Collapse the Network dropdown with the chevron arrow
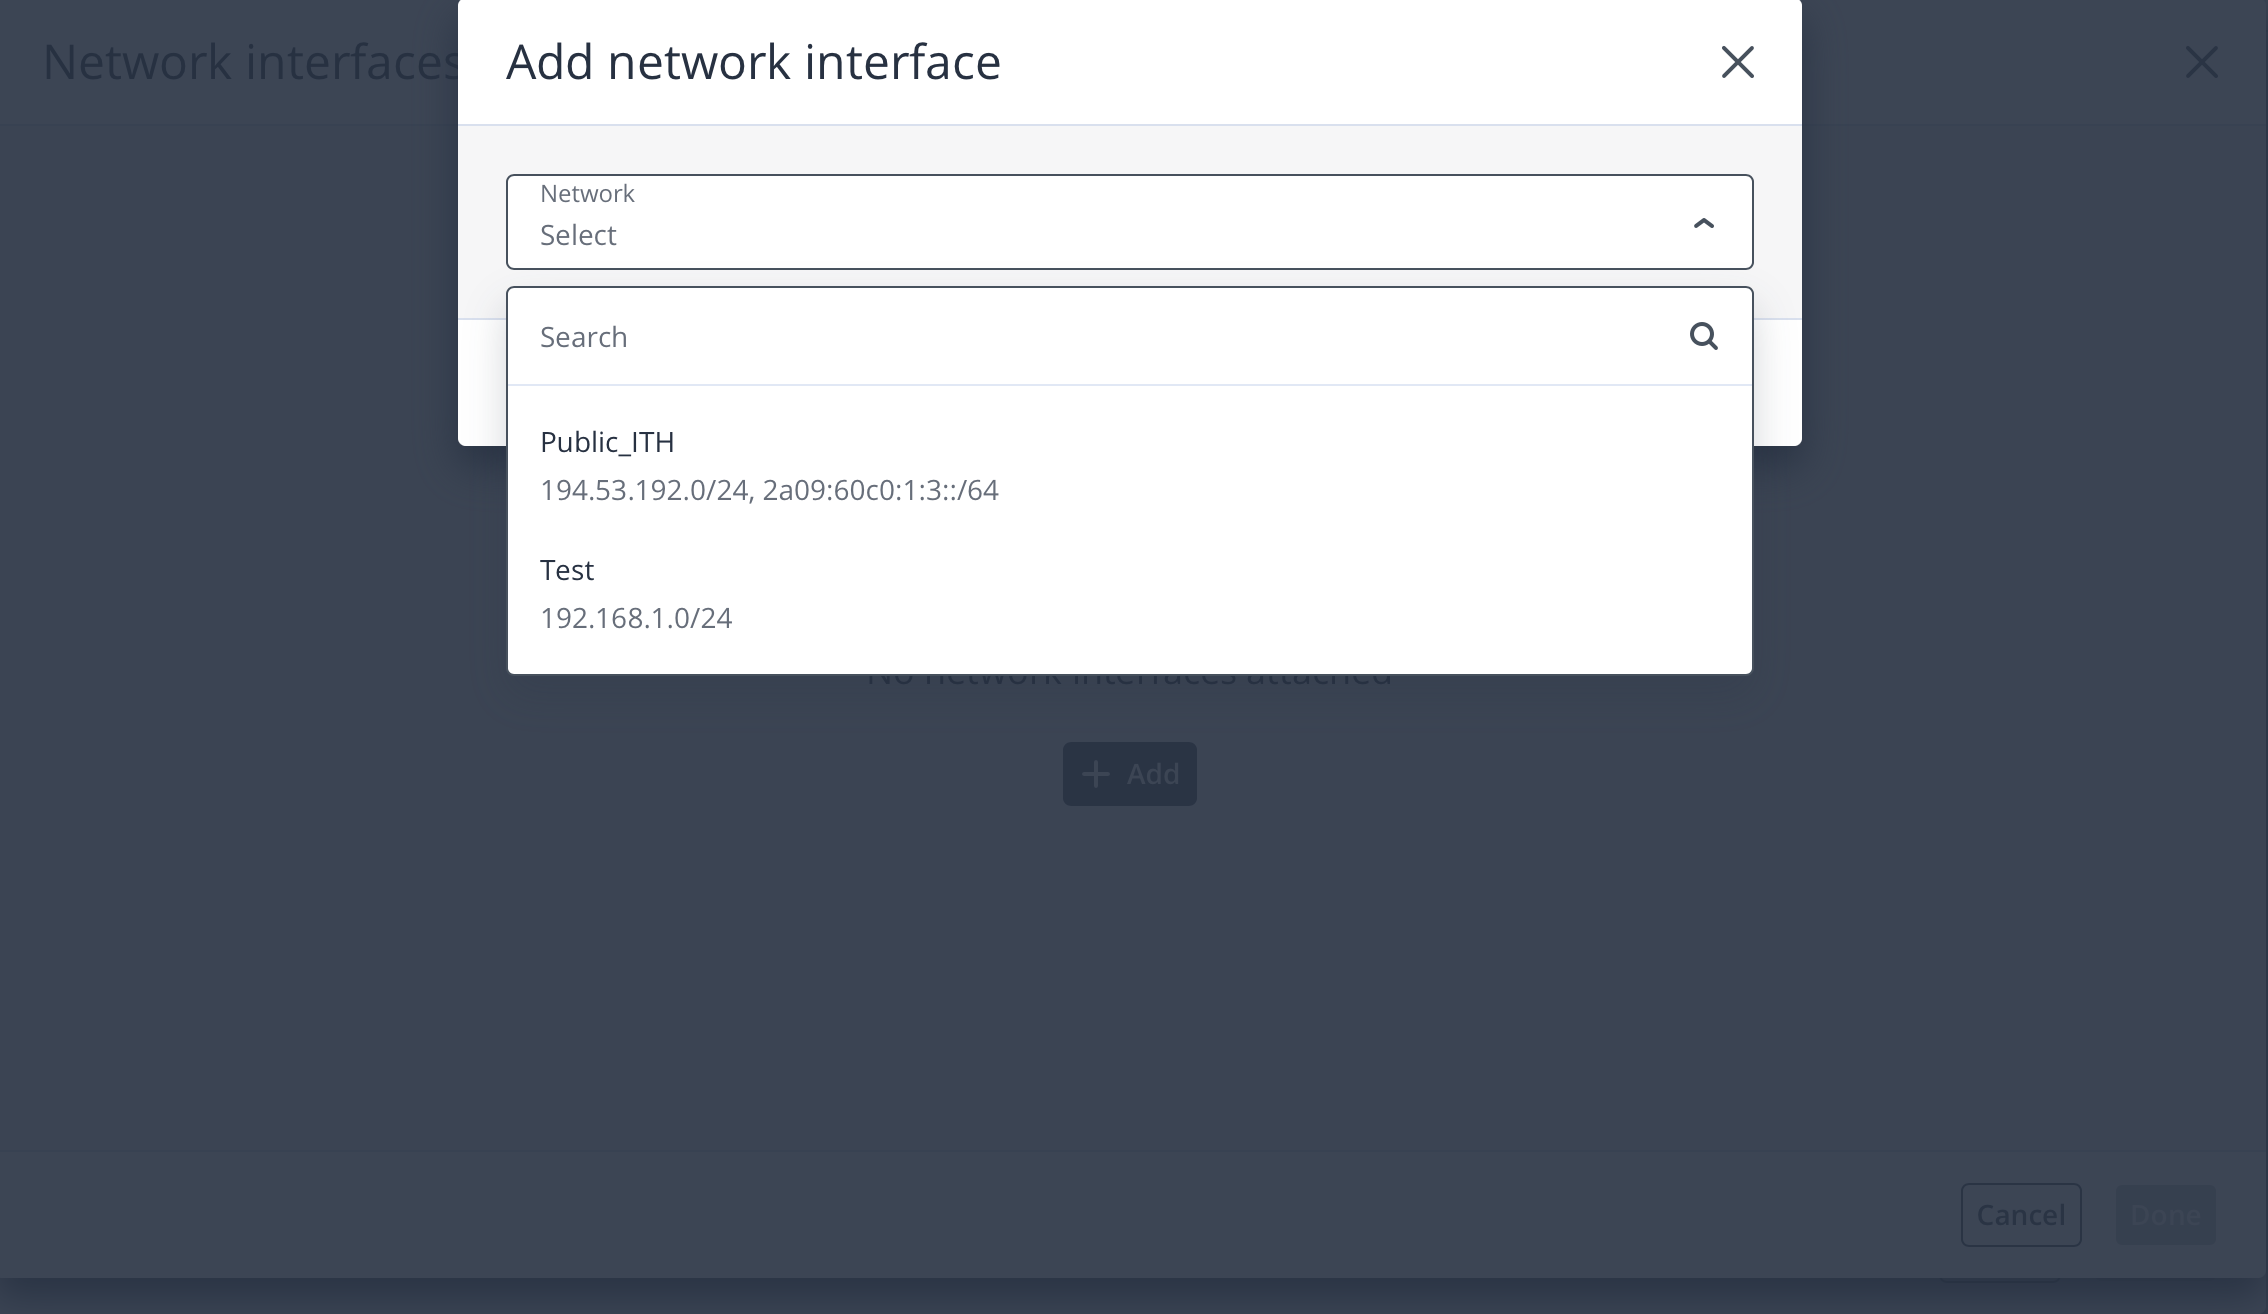The height and width of the screenshot is (1314, 2268). point(1703,223)
